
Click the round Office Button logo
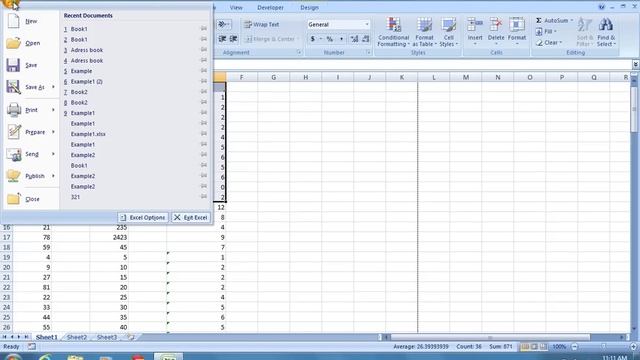(x=9, y=4)
